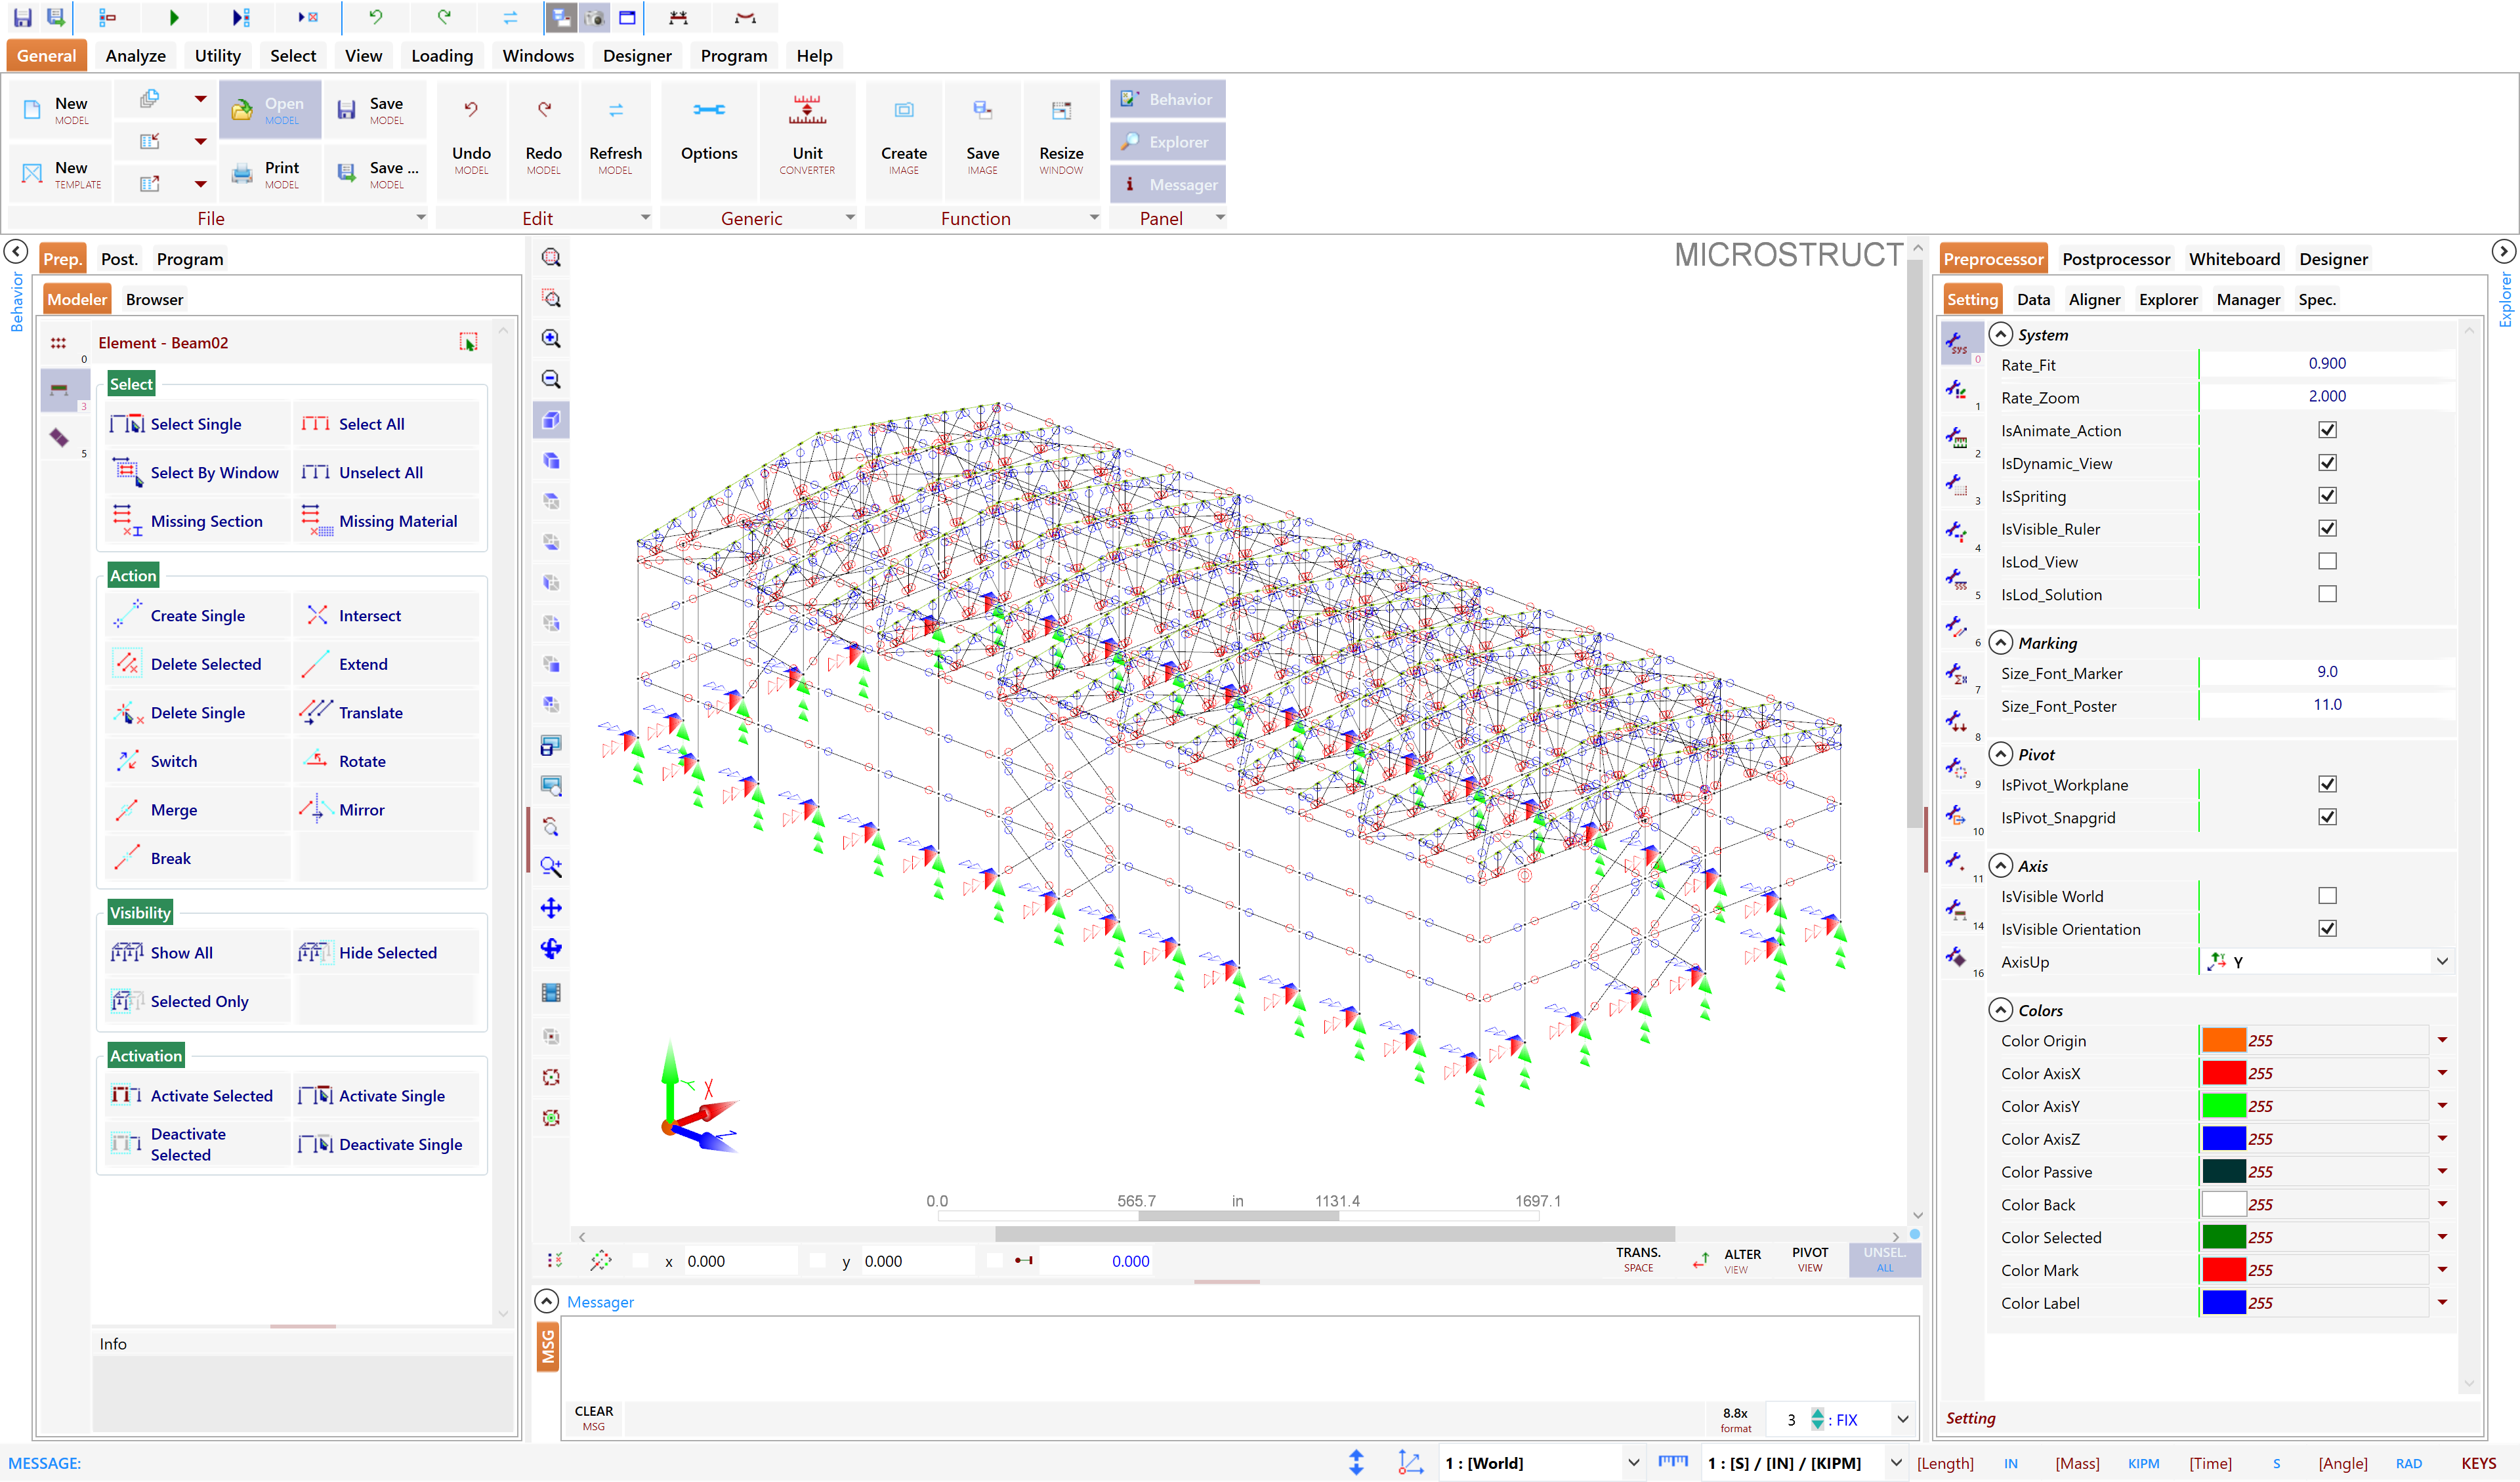The width and height of the screenshot is (2520, 1482).
Task: Toggle the IsSpriting checkbox
Action: (2327, 496)
